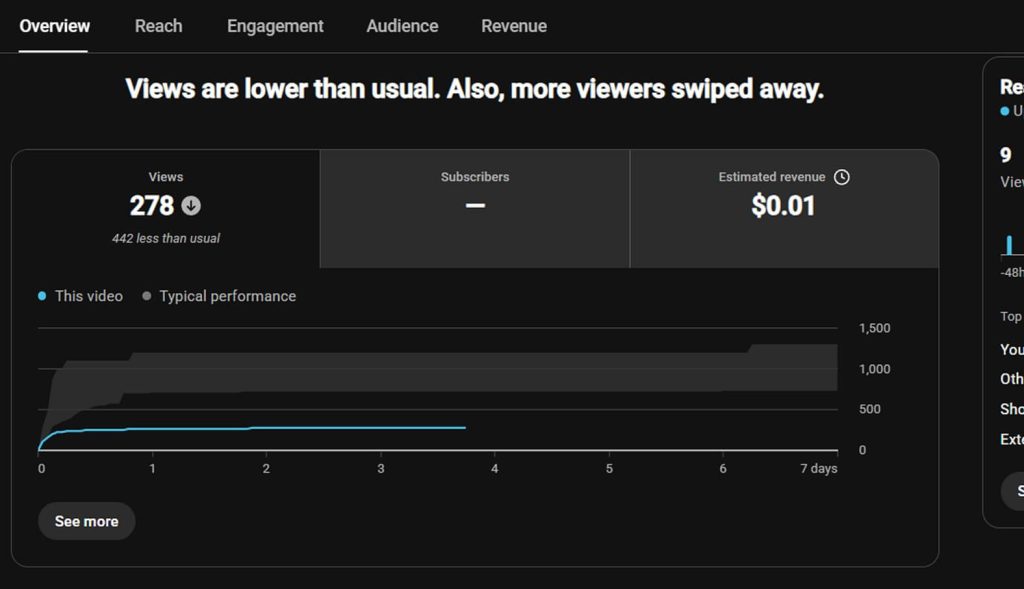Image resolution: width=1024 pixels, height=589 pixels.
Task: Click the '7 days' x-axis label
Action: 819,468
